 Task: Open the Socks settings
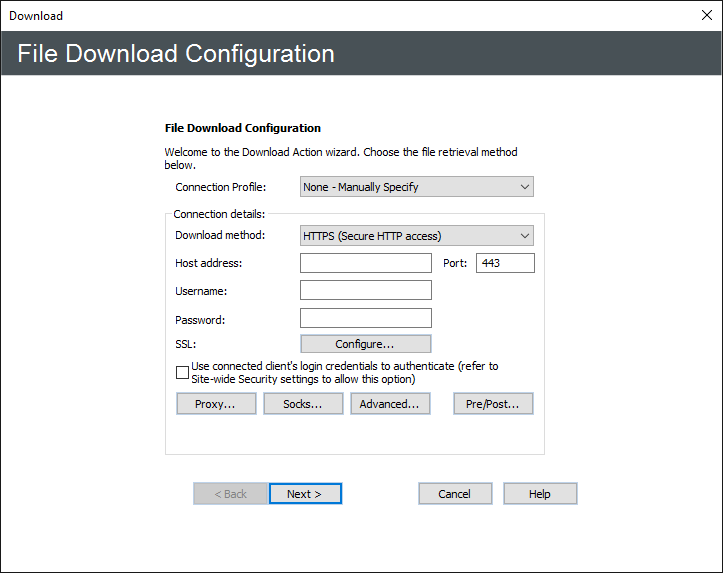303,404
